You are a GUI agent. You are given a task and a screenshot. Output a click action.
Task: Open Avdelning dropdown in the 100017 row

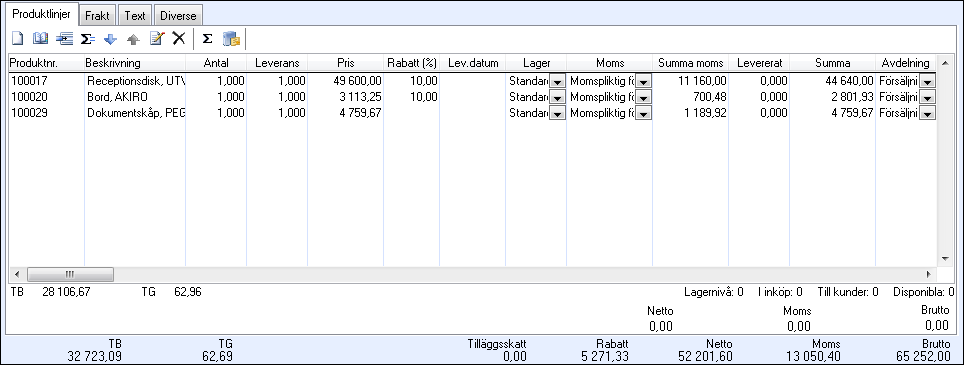[927, 81]
